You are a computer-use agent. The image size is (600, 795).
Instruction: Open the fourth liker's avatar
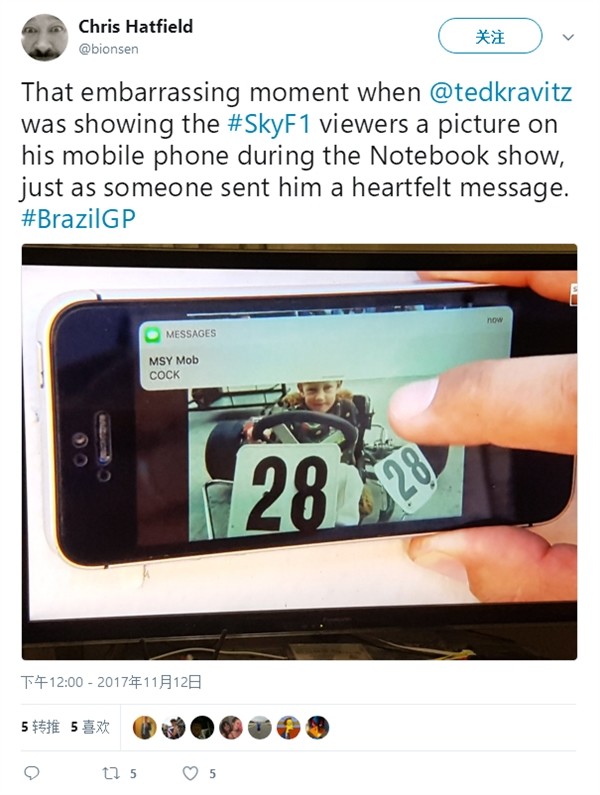[231, 728]
